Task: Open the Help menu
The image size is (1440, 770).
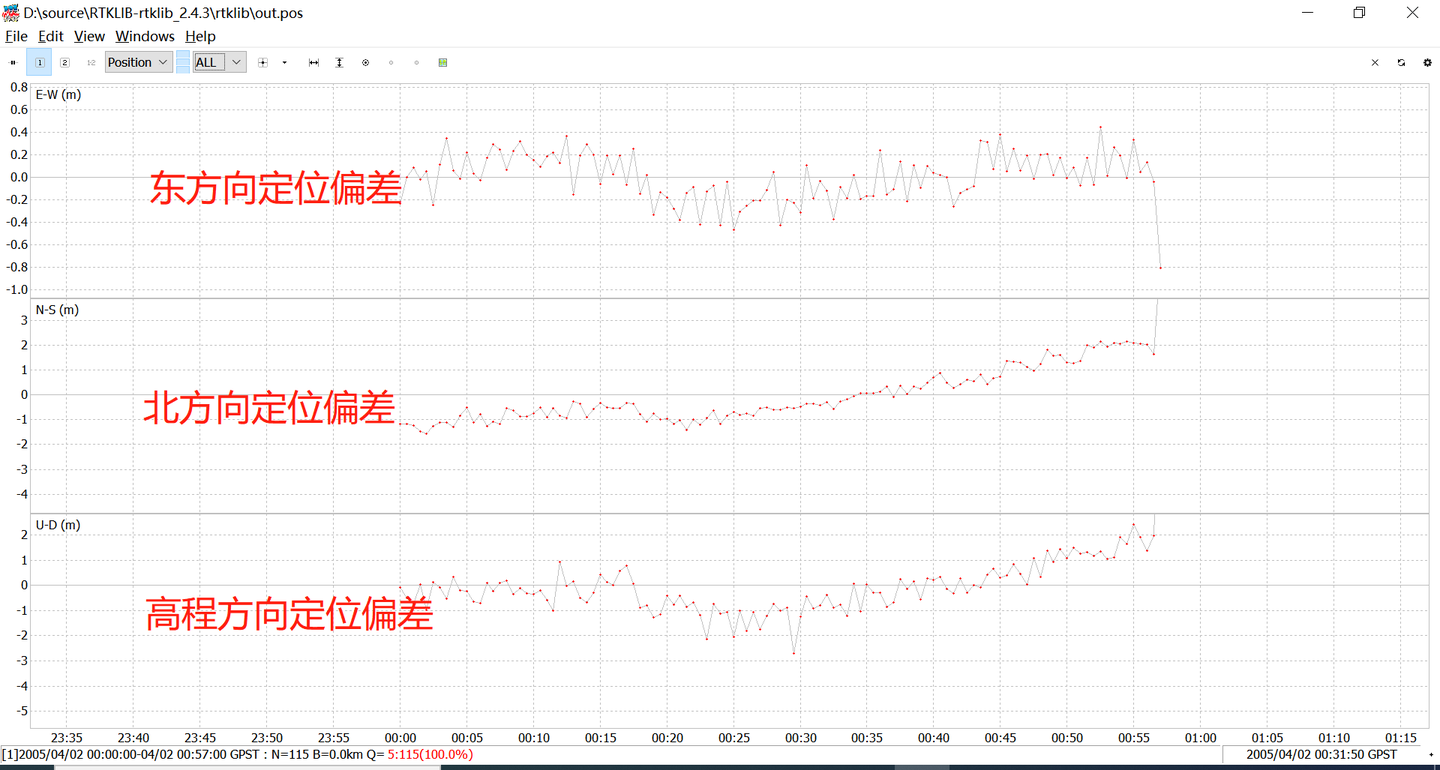Action: click(x=200, y=36)
